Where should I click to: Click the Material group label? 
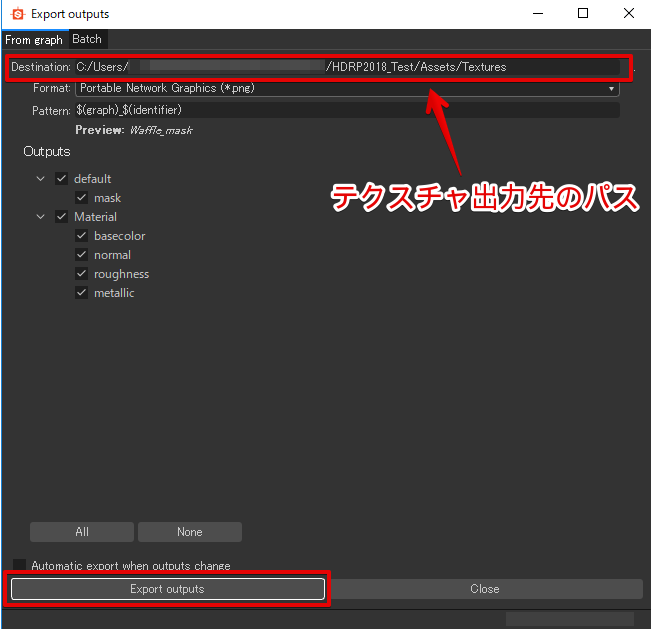tap(95, 217)
